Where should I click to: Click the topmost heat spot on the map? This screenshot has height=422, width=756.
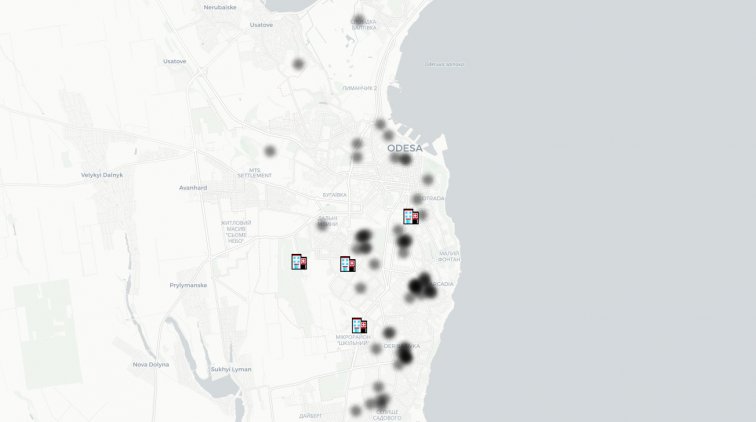tap(359, 19)
